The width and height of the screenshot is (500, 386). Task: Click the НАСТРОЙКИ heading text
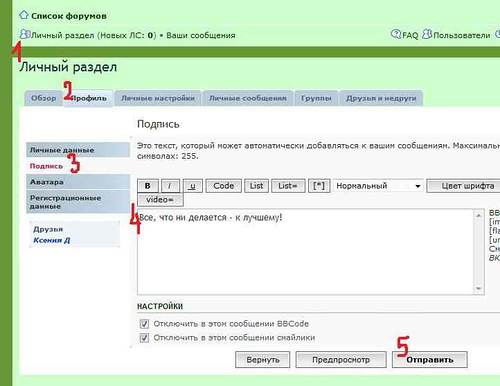pos(160,306)
